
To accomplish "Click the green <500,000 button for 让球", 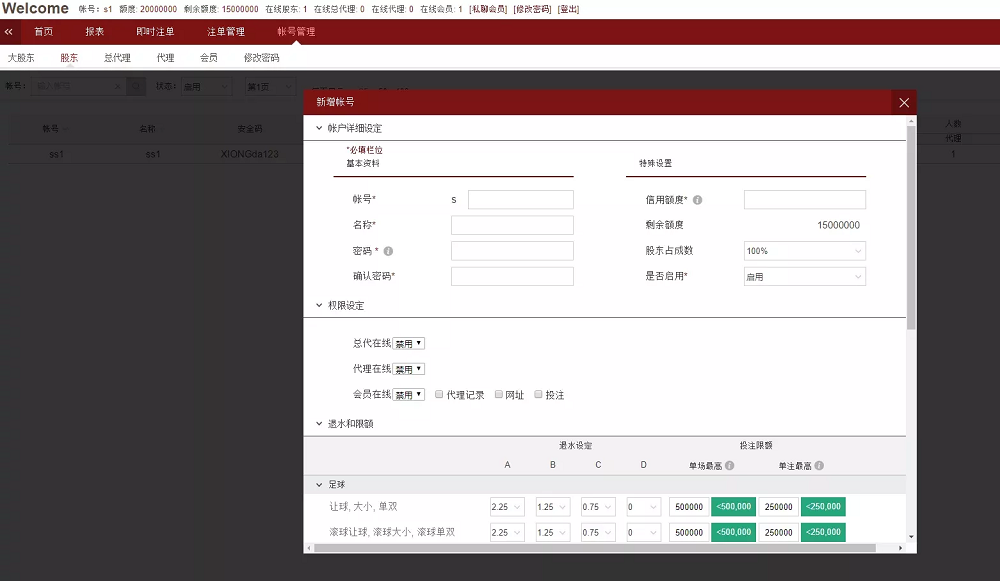I will tap(733, 506).
